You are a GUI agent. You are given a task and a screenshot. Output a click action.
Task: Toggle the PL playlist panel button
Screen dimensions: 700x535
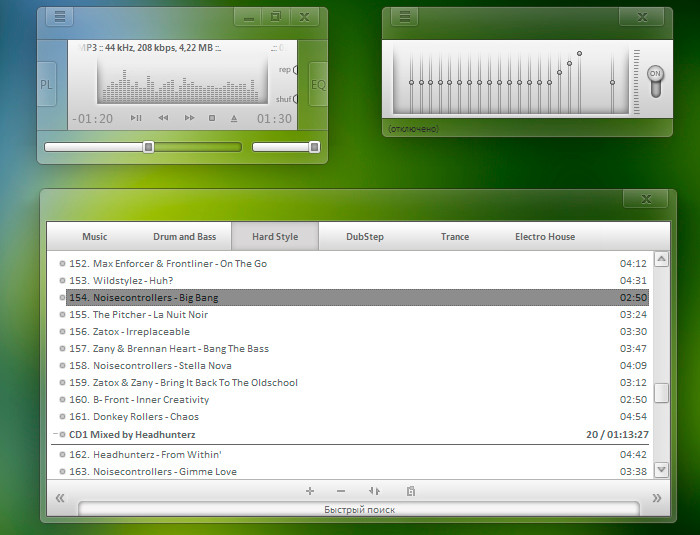click(46, 84)
